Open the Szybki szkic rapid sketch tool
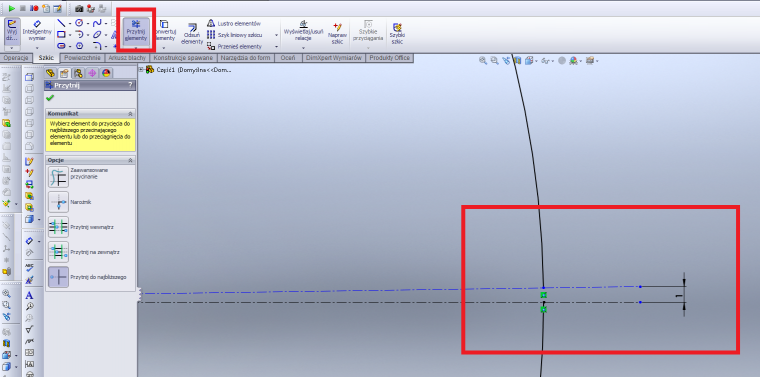This screenshot has width=760, height=377. pos(397,33)
